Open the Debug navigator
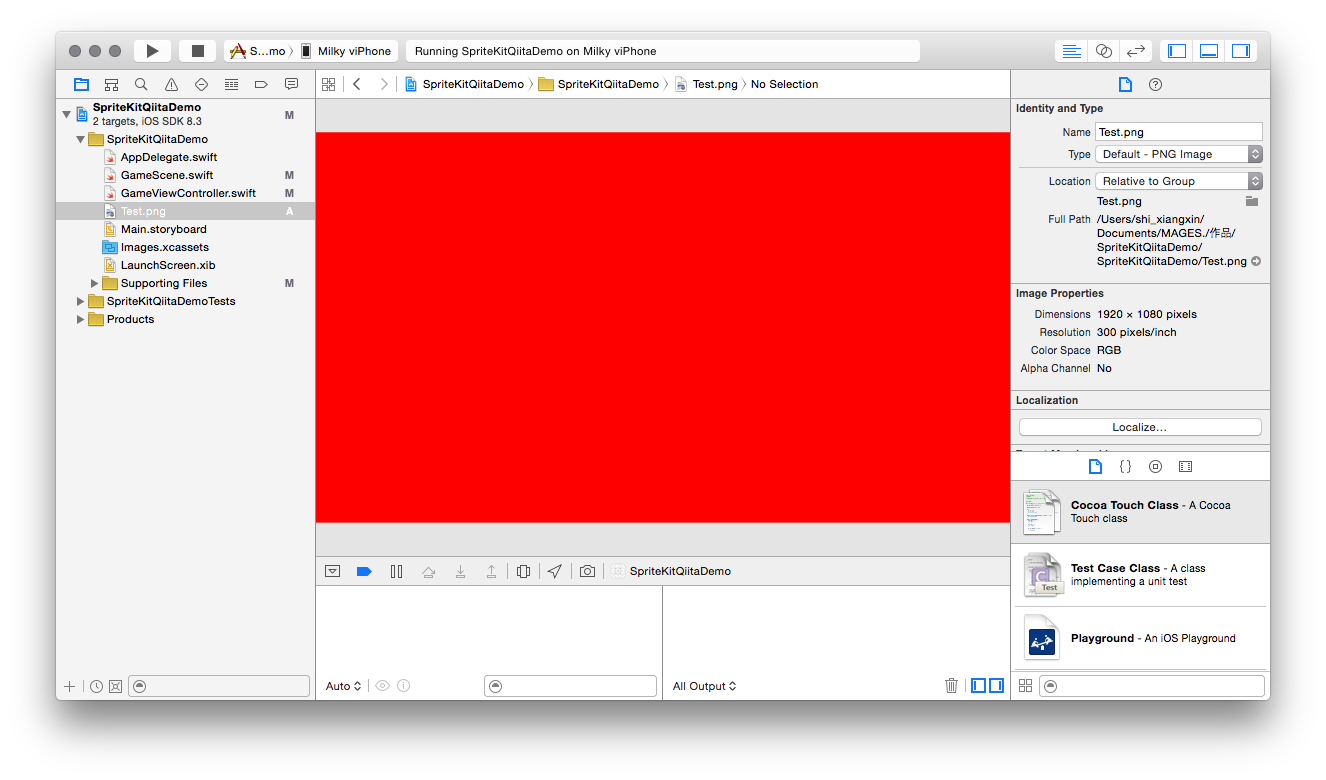 [231, 84]
